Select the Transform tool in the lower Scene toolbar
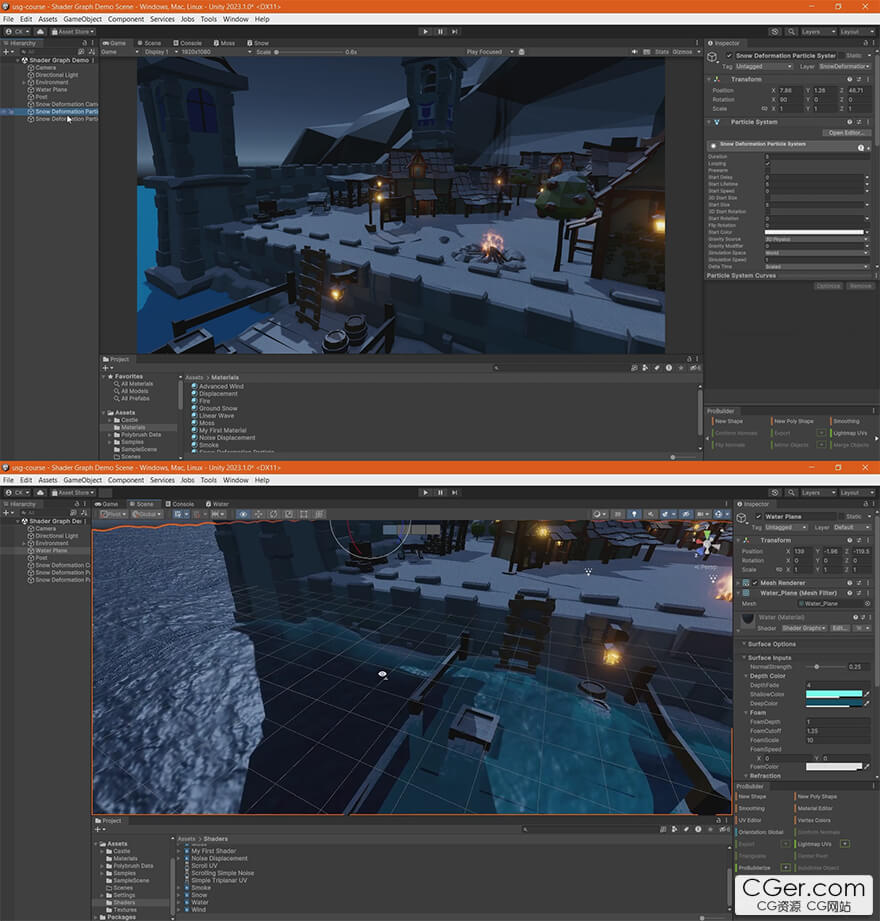Screen dimensions: 880x921 319,514
